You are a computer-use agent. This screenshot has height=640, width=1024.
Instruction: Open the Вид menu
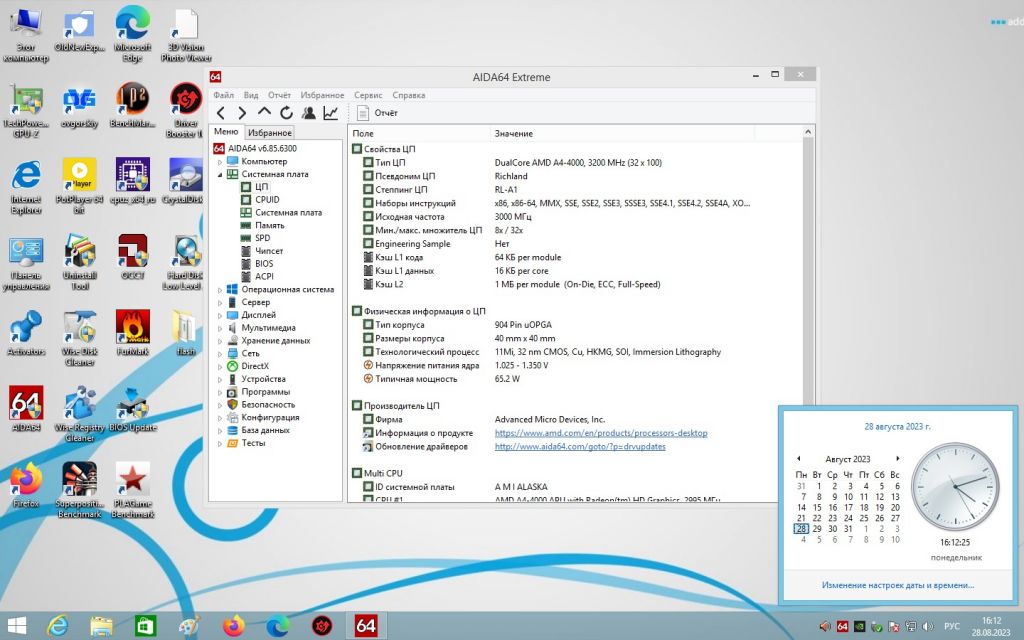point(251,95)
